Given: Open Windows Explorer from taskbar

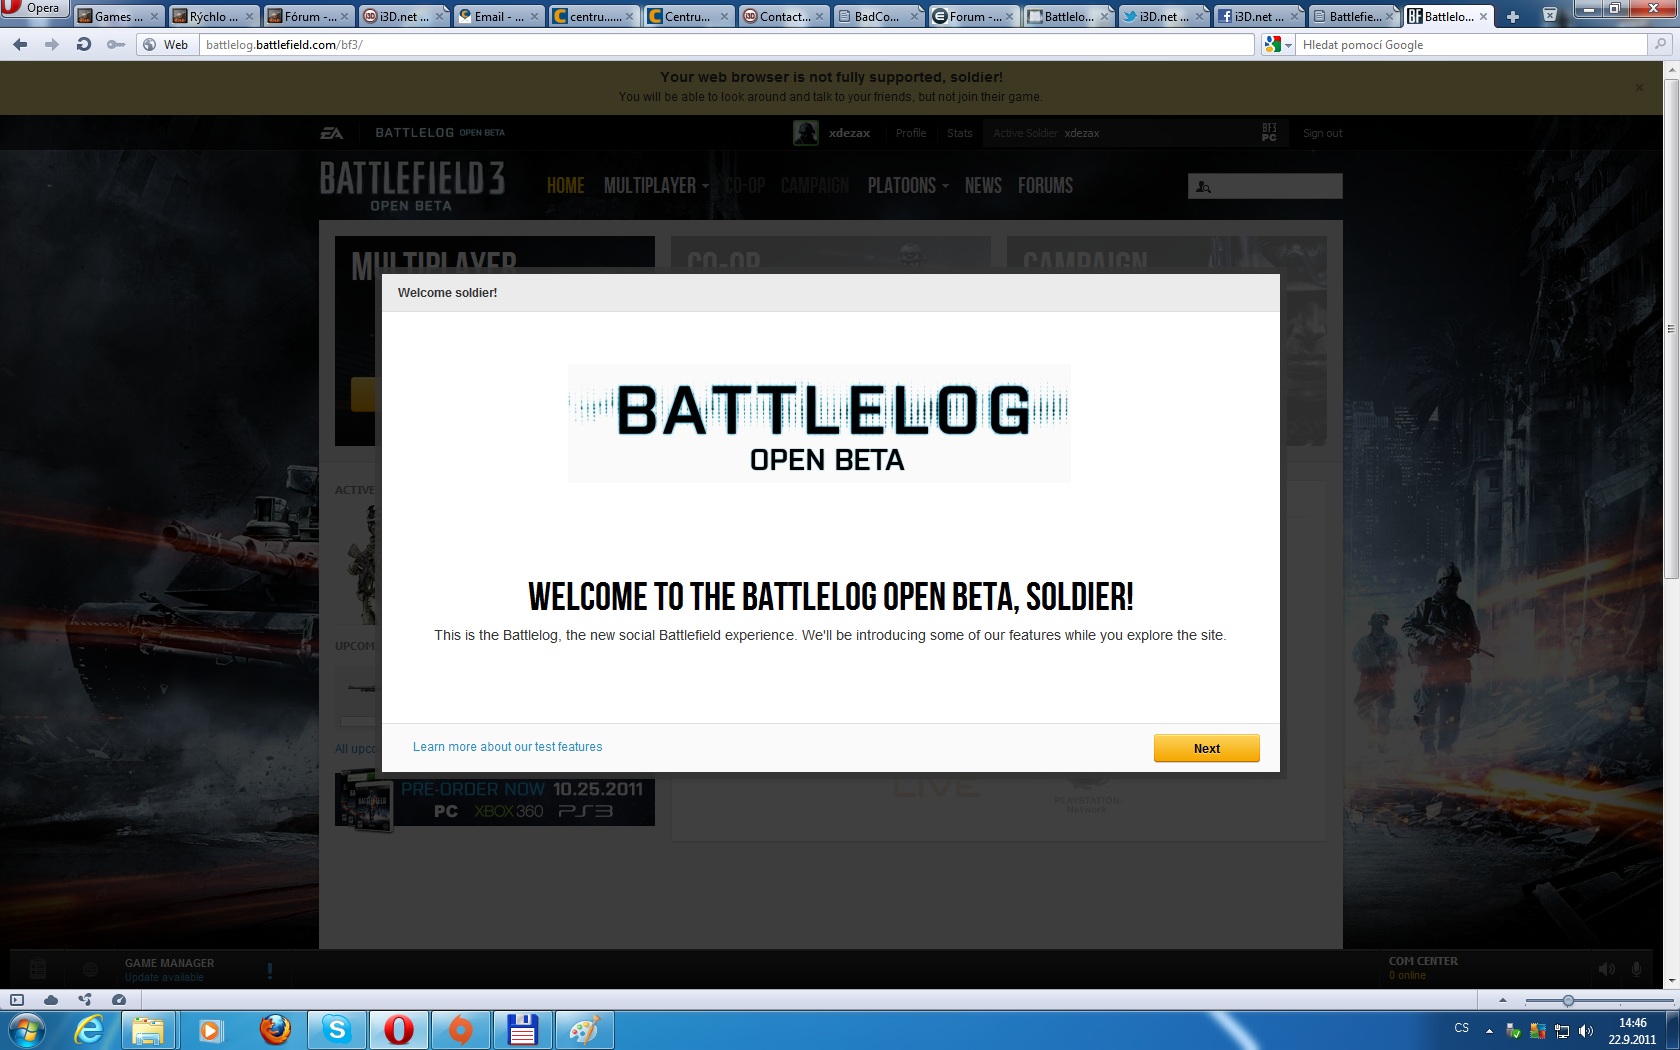Looking at the screenshot, I should 148,1030.
